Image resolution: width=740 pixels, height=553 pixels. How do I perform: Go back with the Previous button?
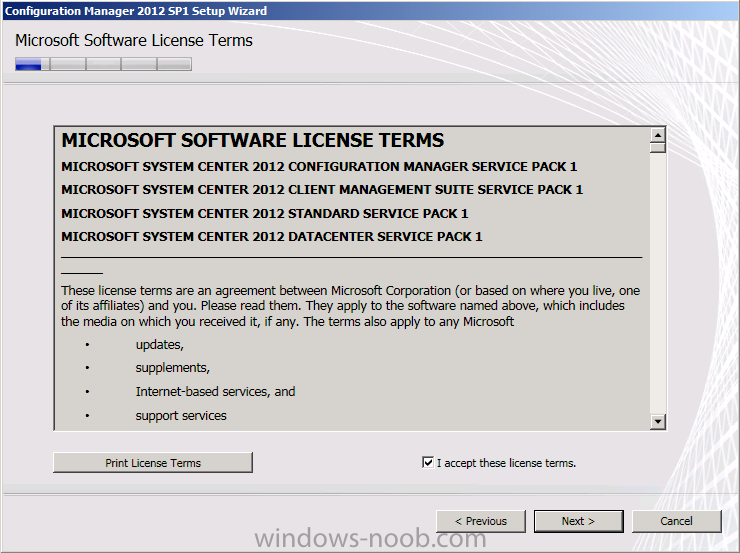coord(481,521)
